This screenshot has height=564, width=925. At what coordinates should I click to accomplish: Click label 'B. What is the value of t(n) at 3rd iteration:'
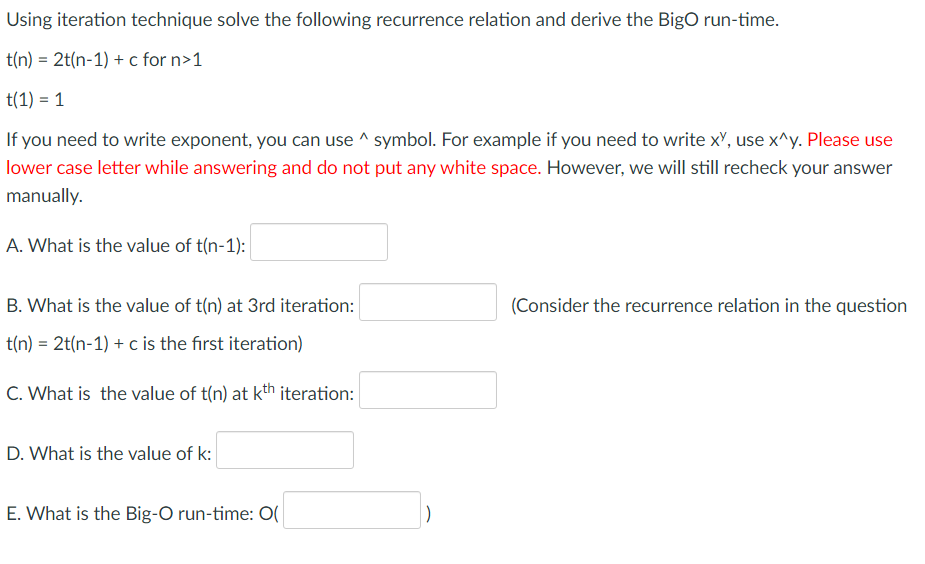(180, 306)
